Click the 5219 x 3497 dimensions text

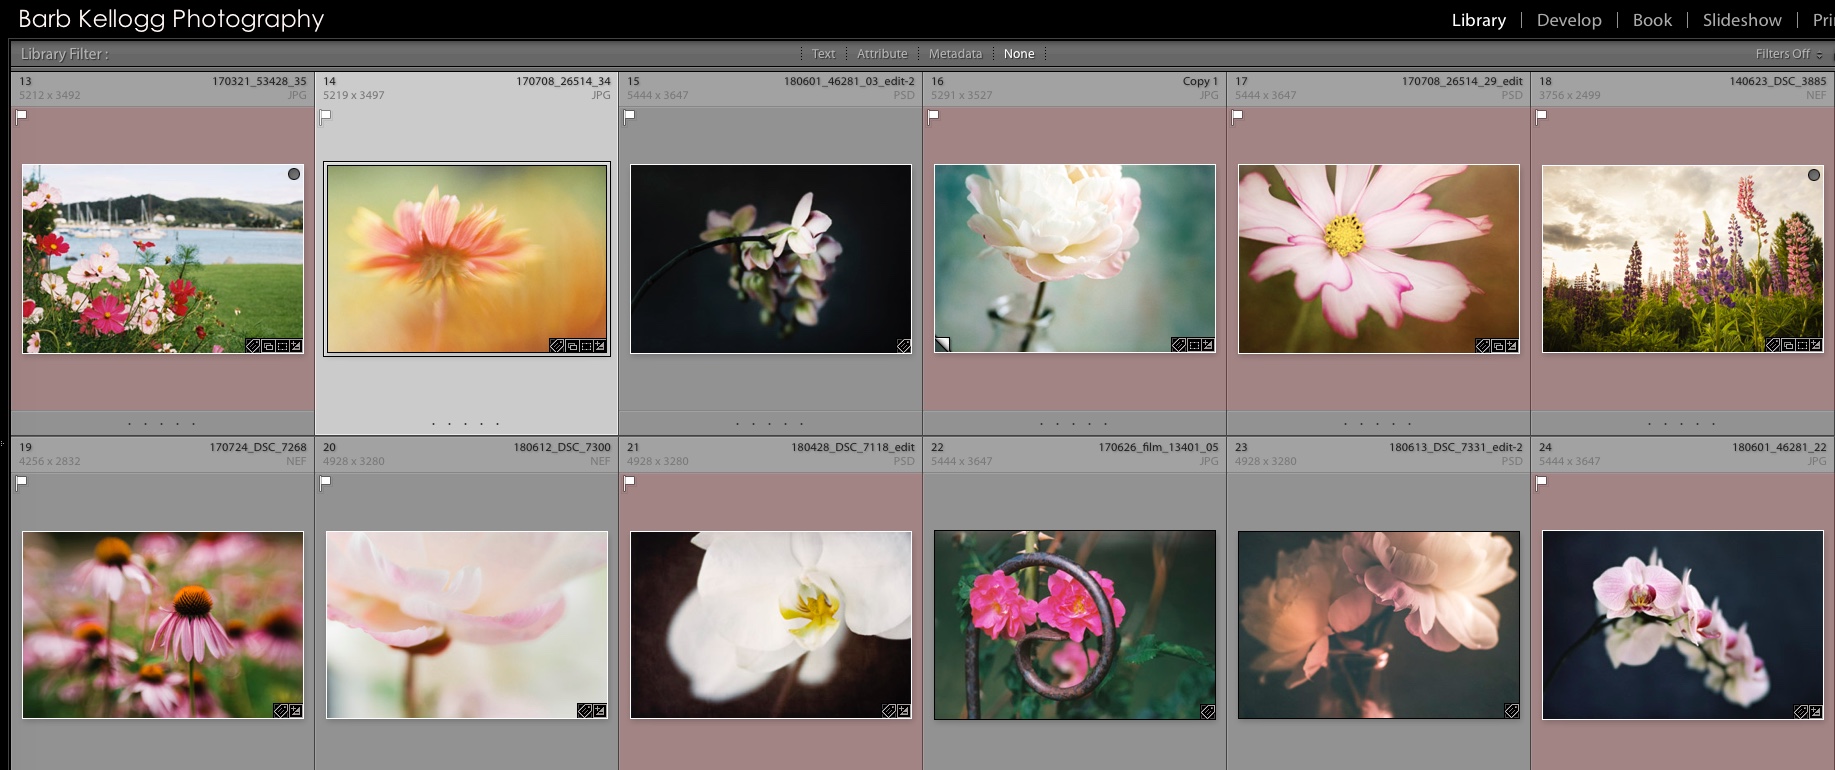coord(353,96)
